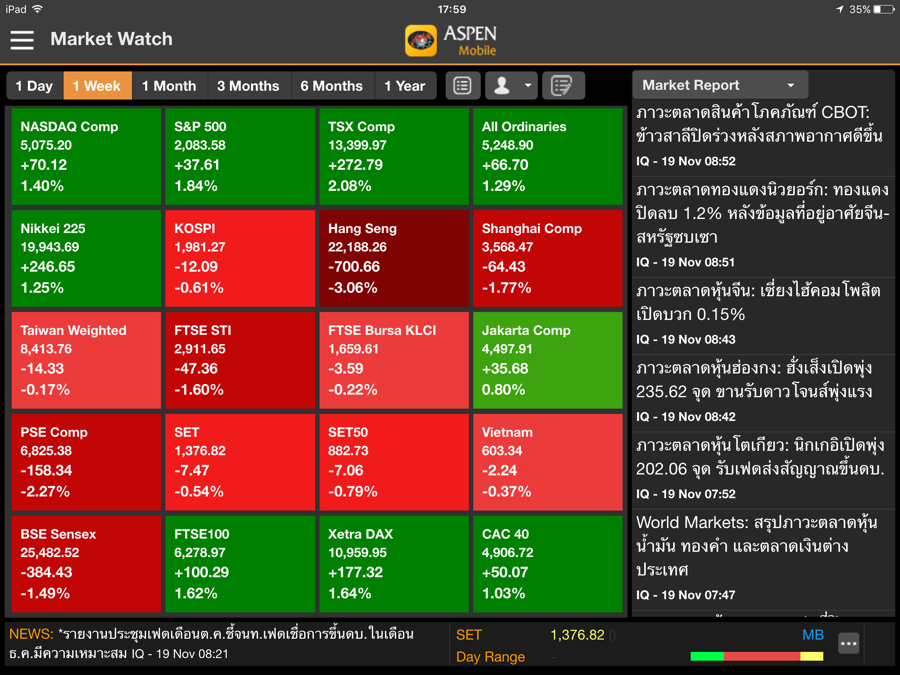Select the 6 Months period tab
The height and width of the screenshot is (675, 900).
332,86
